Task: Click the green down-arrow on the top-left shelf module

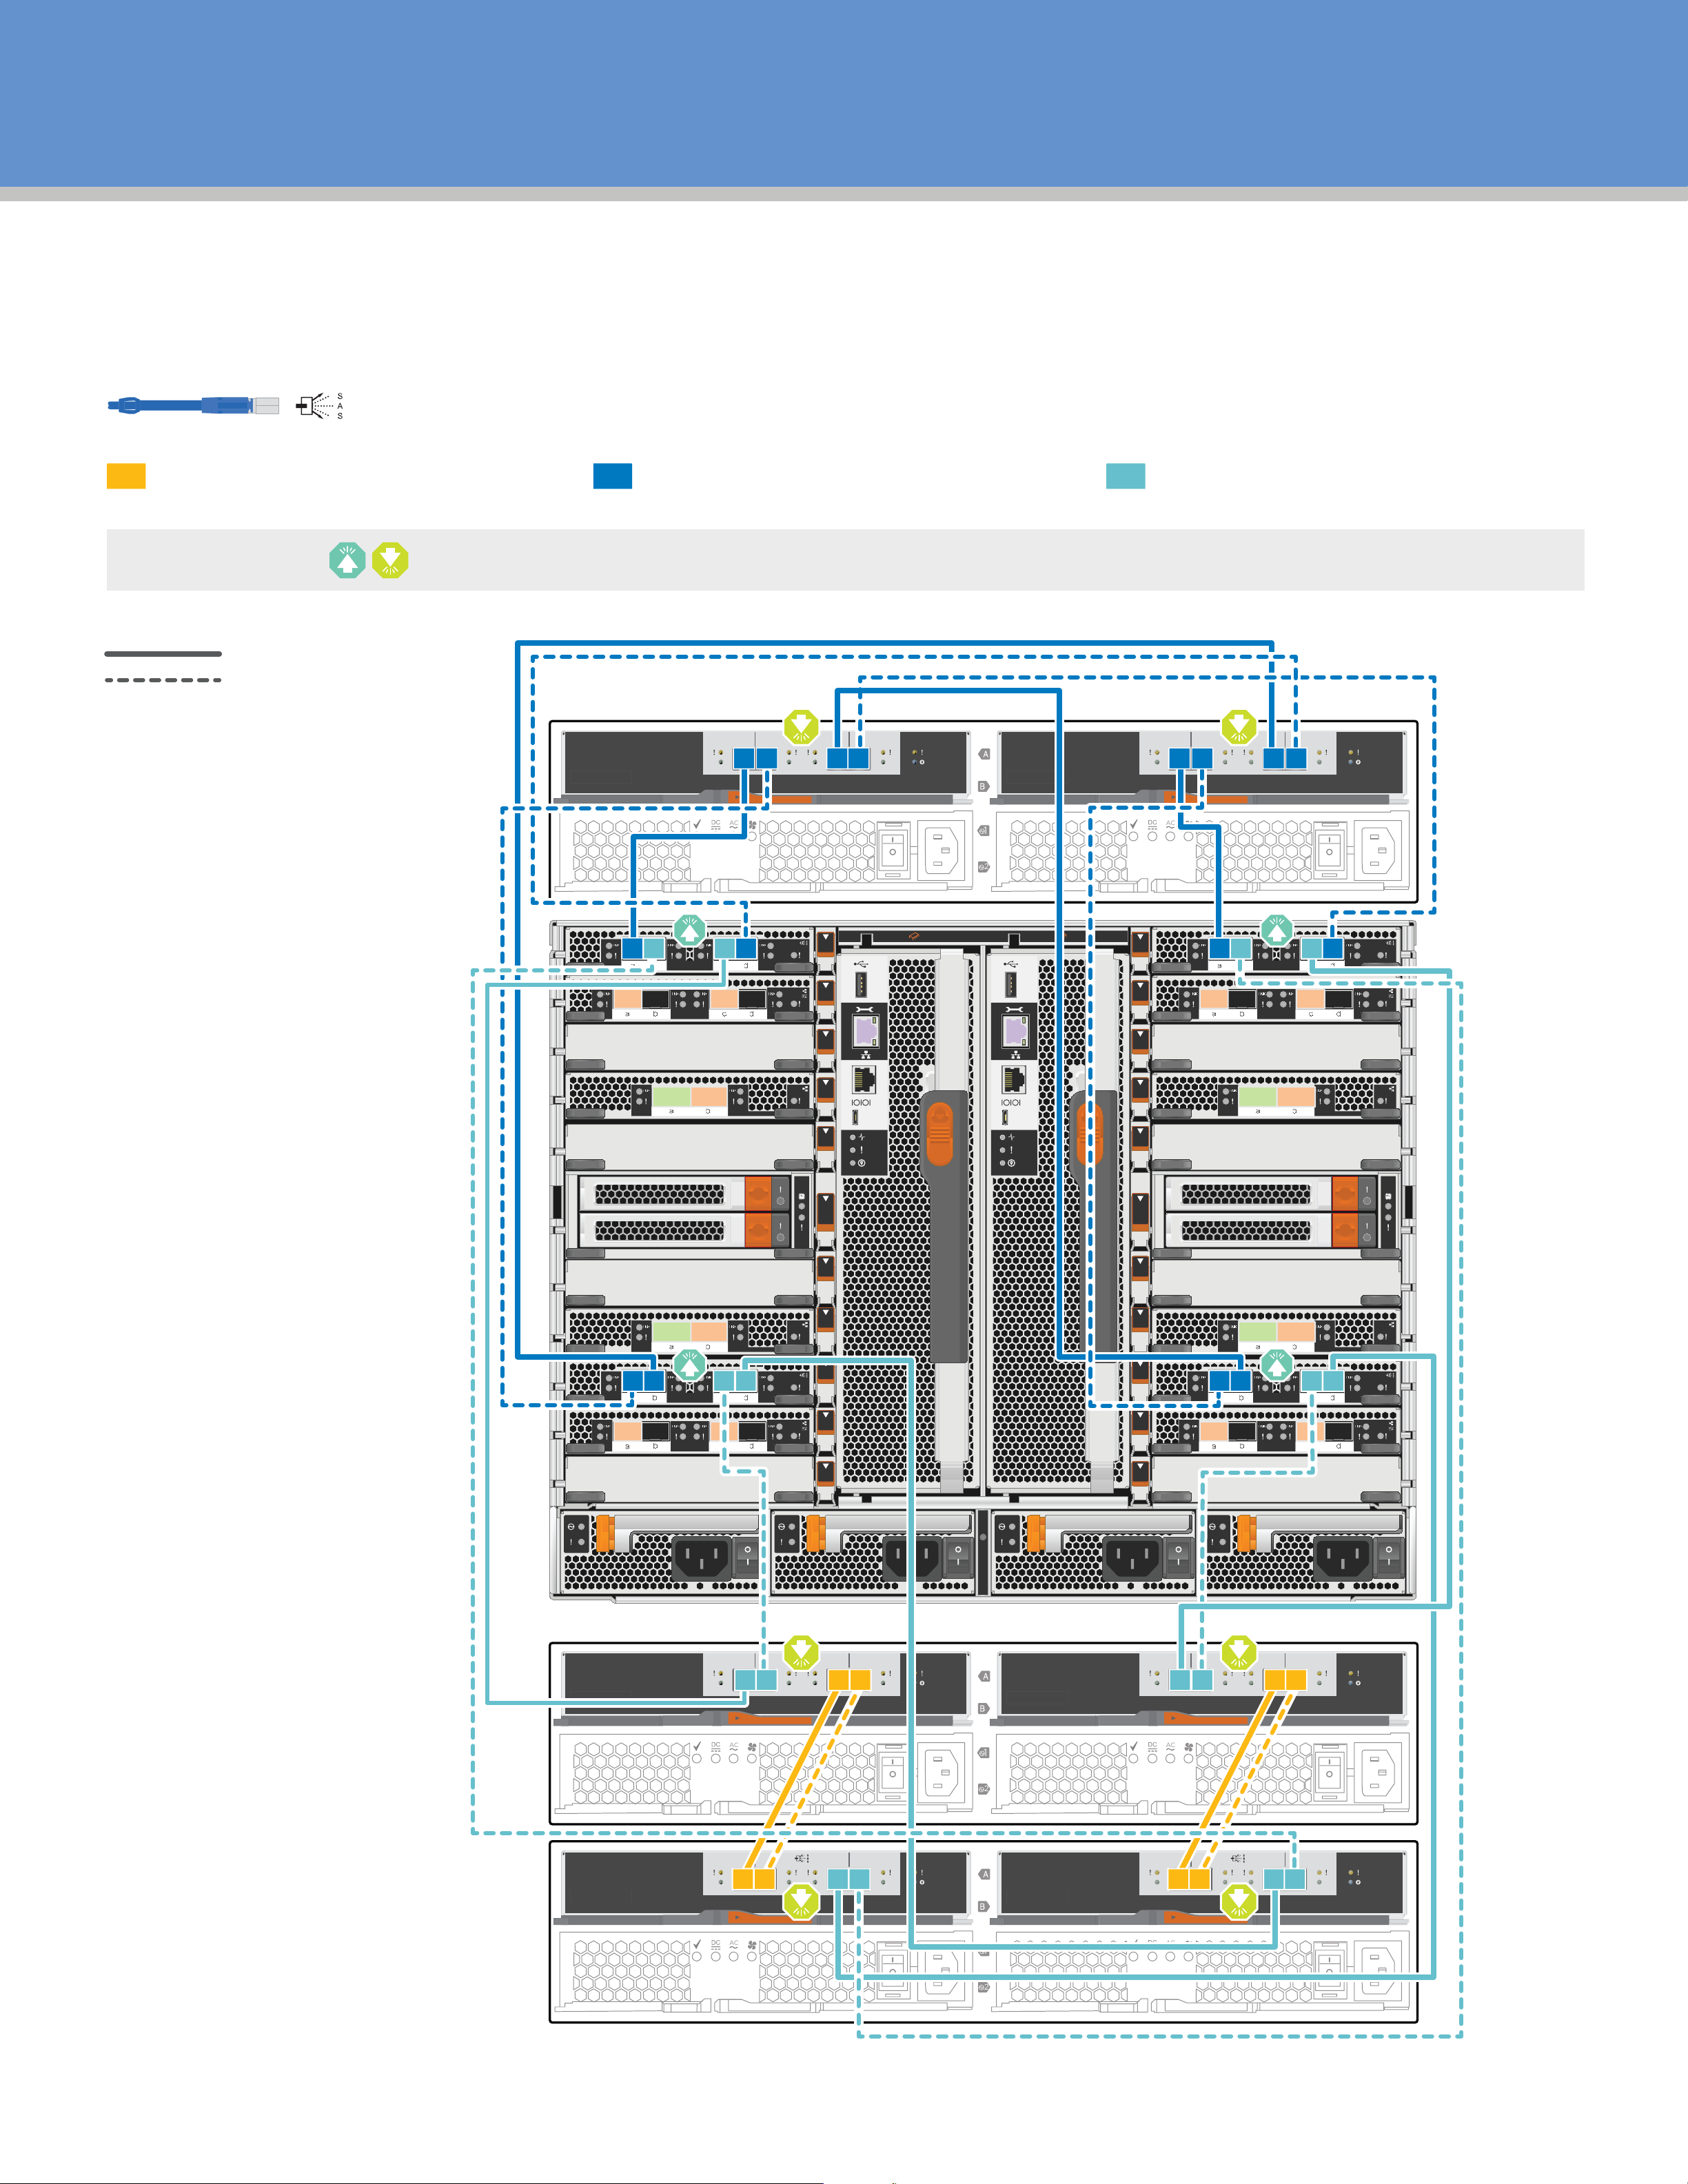Action: coord(801,727)
